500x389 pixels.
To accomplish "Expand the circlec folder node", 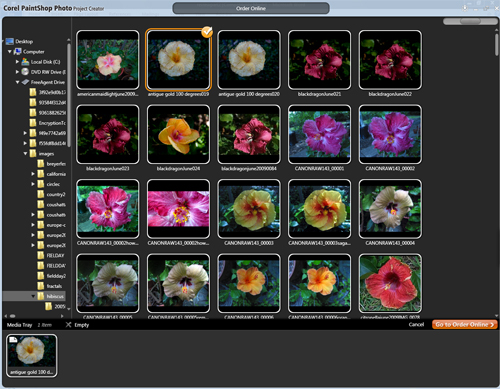I will [x=33, y=184].
